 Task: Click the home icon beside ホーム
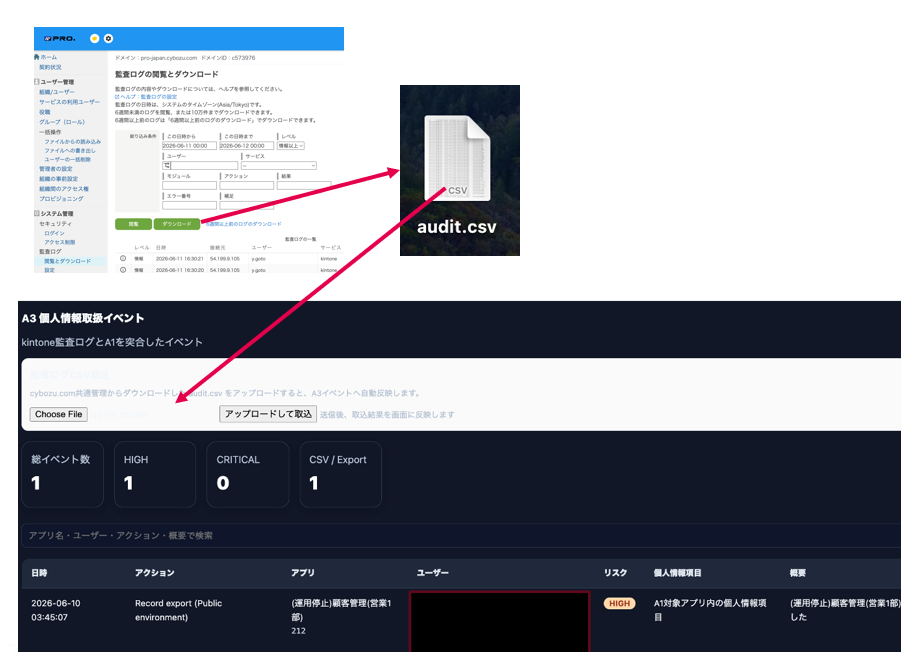37,57
